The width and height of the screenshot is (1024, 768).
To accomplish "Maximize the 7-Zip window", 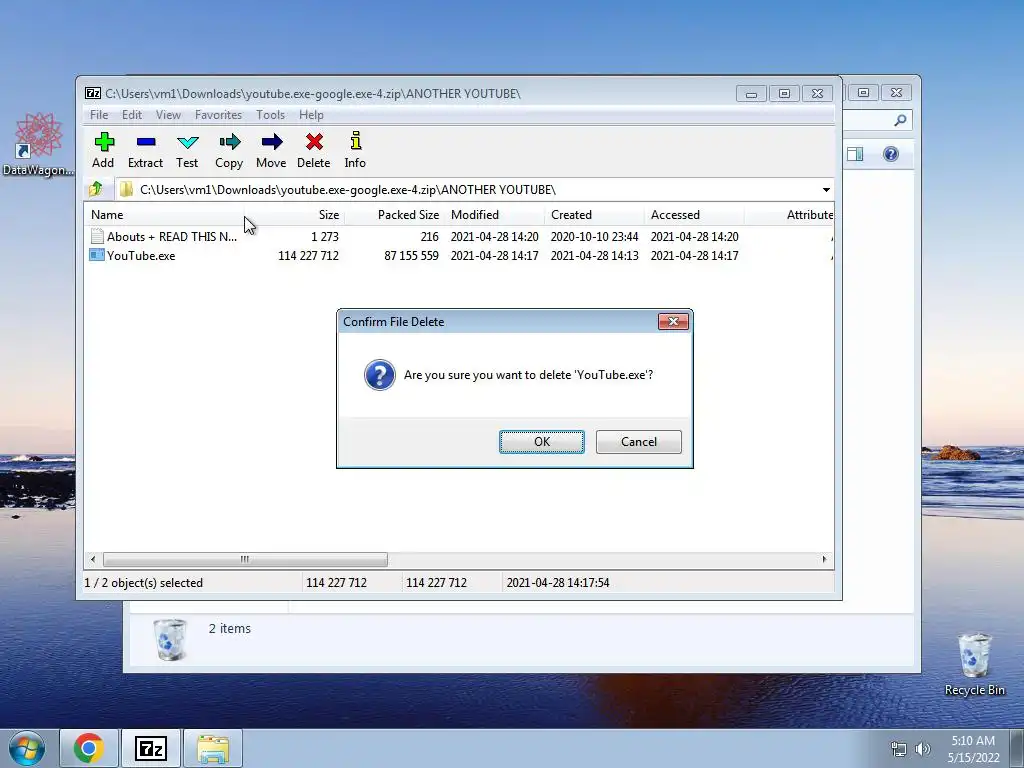I will [784, 93].
